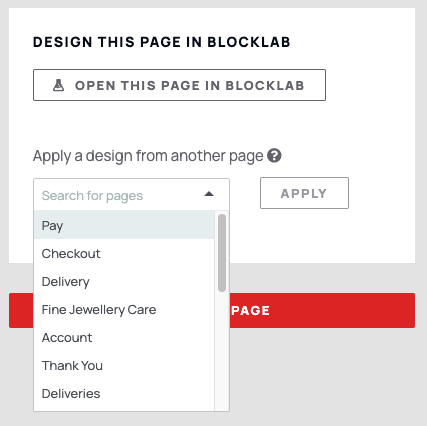Screen dimensions: 427x426
Task: Click the Design This Page in Blocklab heading
Action: pos(162,42)
